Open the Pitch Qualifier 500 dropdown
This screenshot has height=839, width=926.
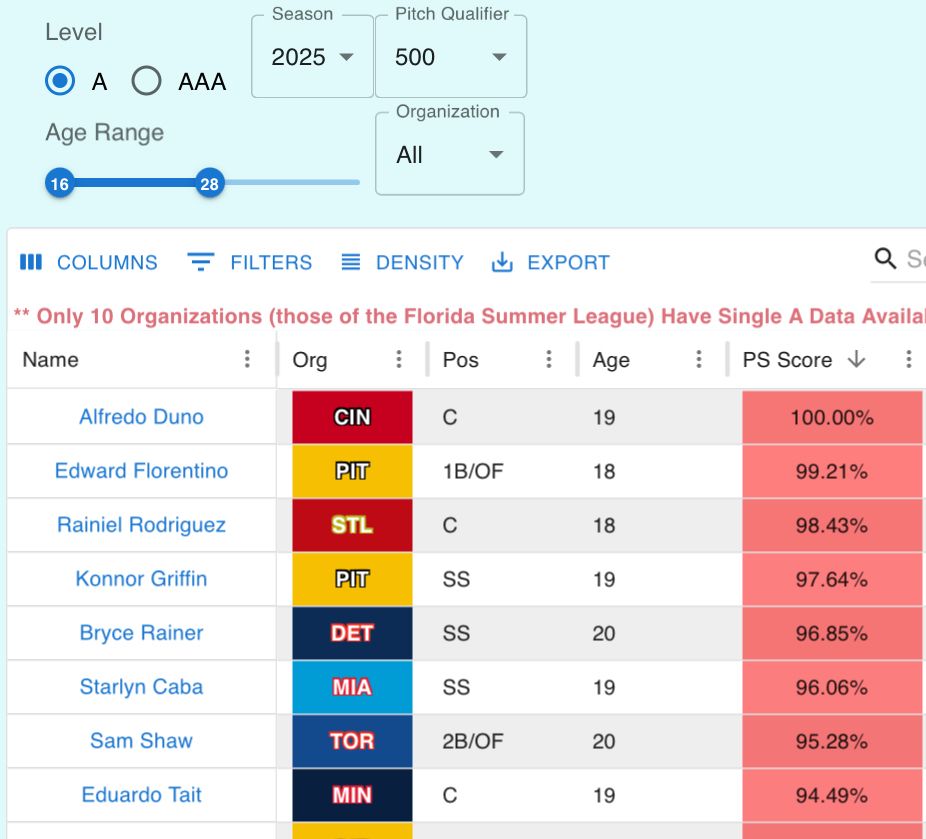(x=451, y=57)
